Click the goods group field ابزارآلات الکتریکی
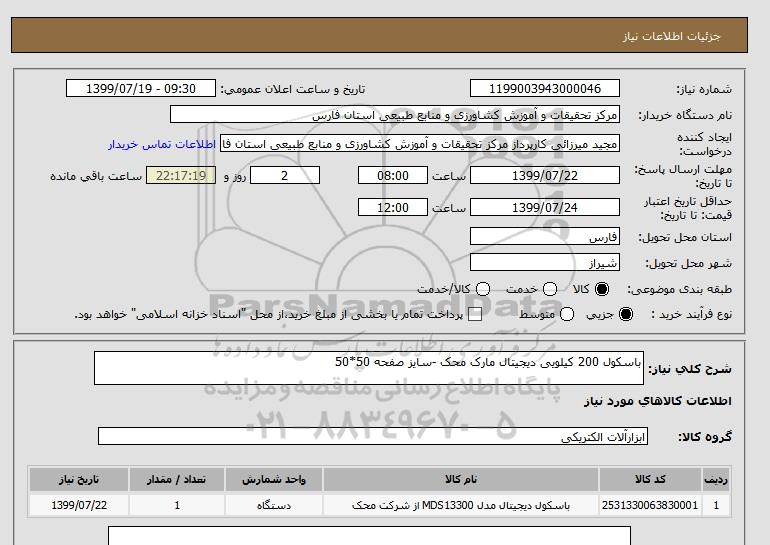Viewport: 770px width, 545px height. (x=373, y=436)
